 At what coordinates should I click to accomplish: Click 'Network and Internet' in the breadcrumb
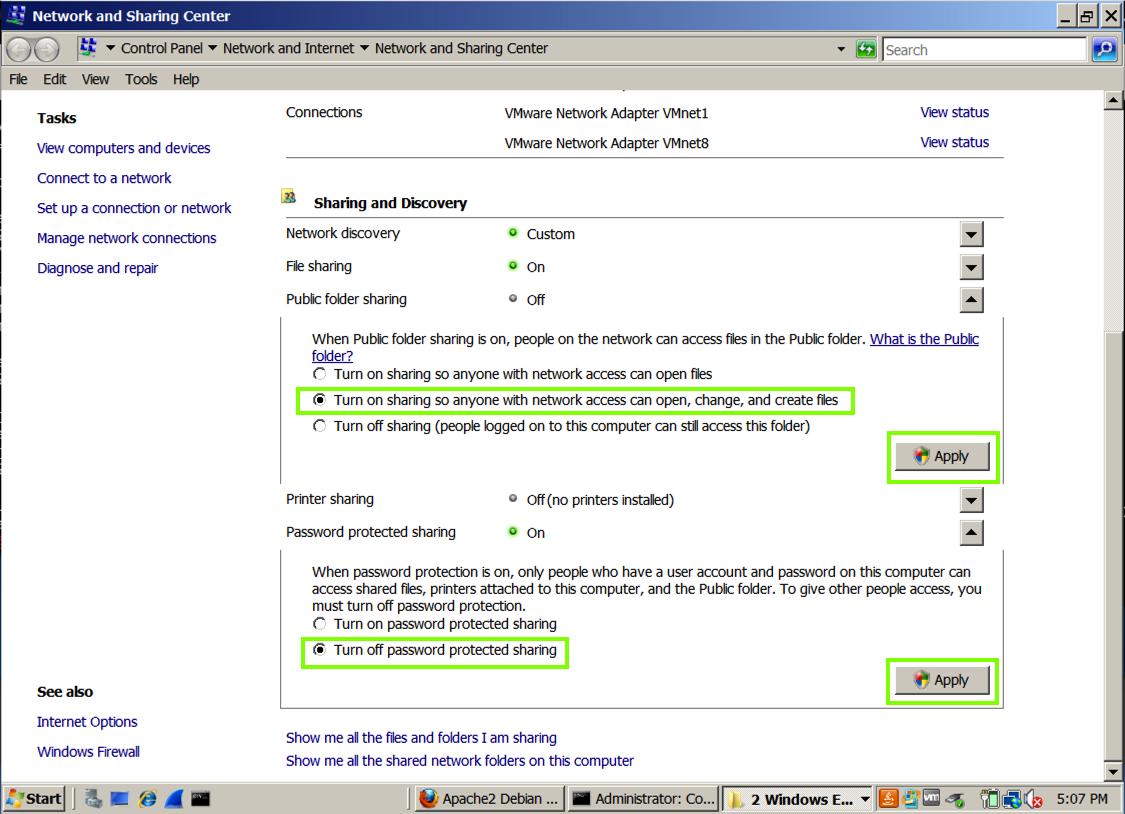(x=288, y=48)
